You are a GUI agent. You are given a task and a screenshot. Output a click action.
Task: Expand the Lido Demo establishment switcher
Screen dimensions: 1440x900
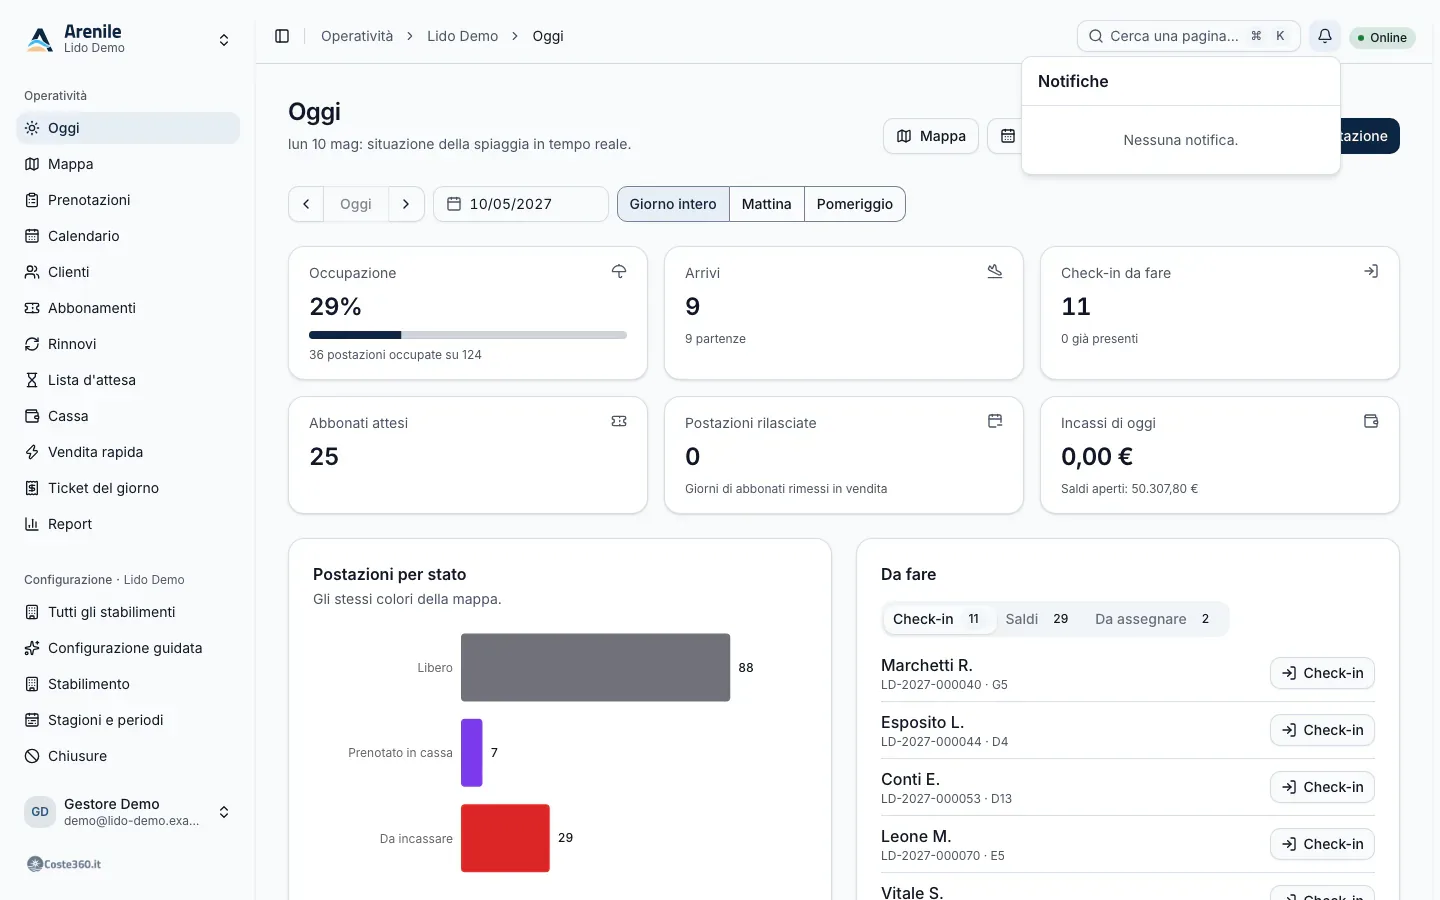coord(128,40)
